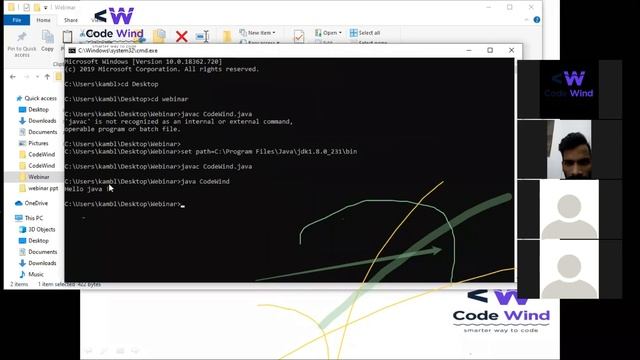Open the second CodeWind folder in sidebar
Image resolution: width=640 pixels, height=360 pixels.
click(x=37, y=166)
